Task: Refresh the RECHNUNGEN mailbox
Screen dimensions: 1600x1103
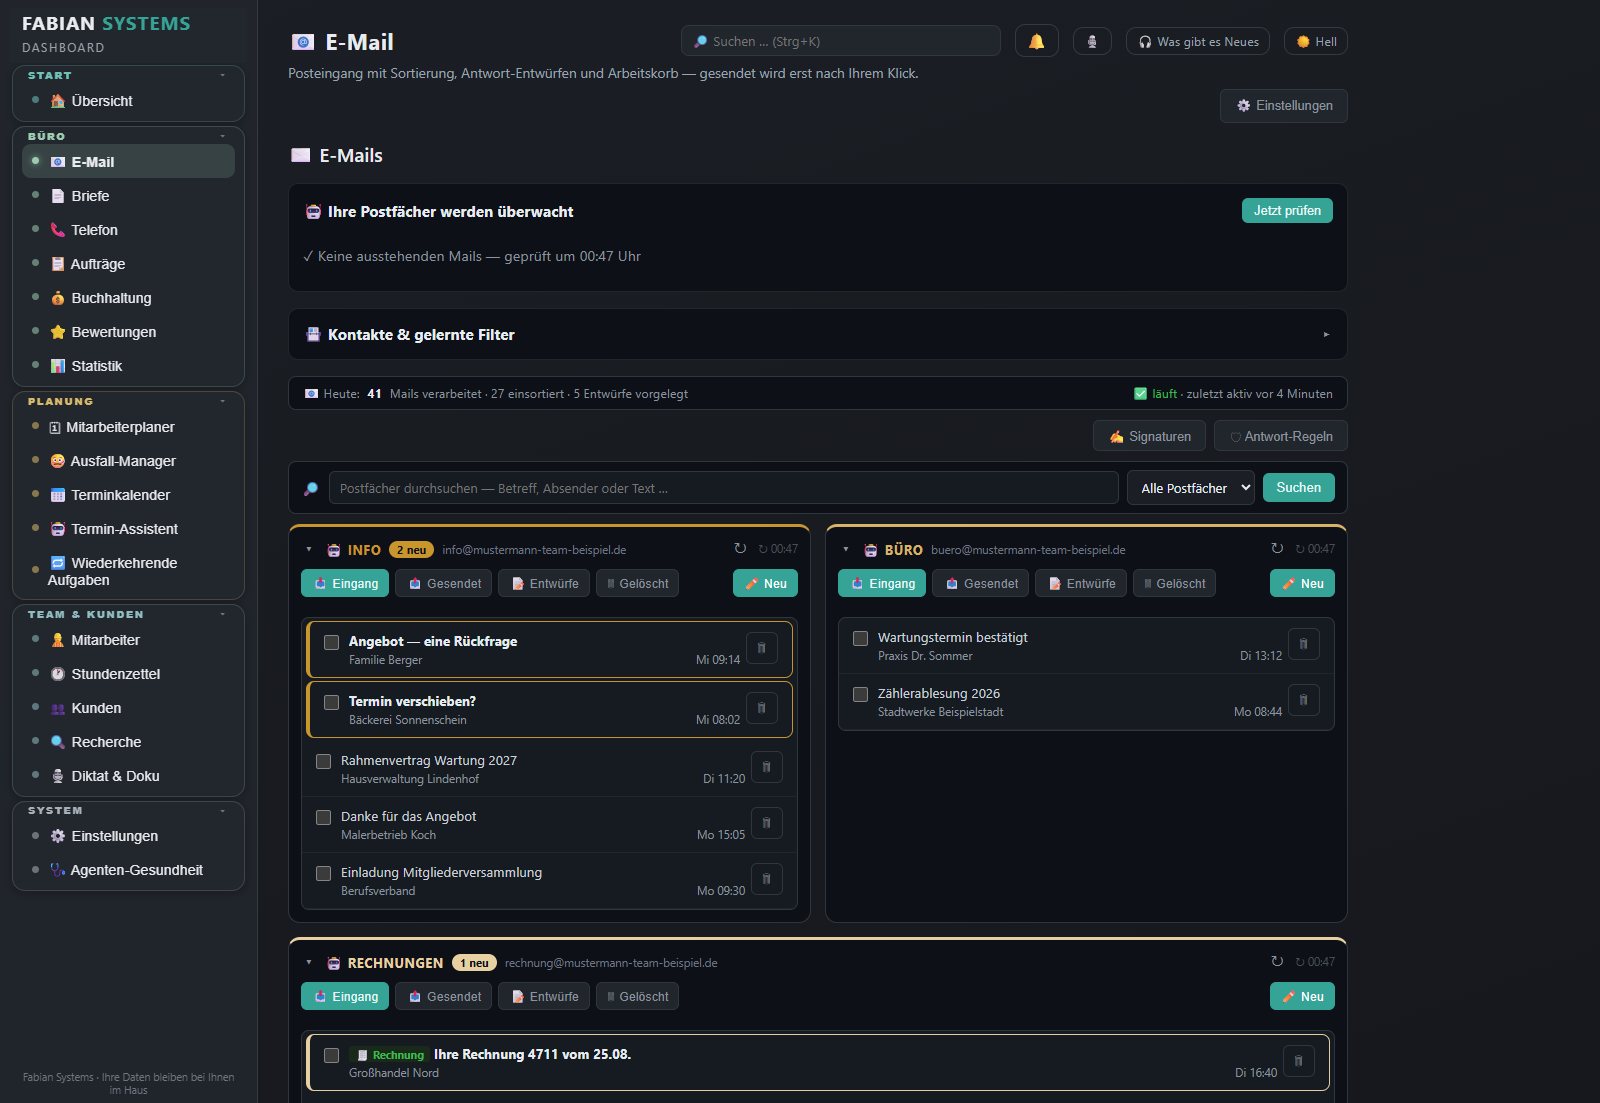Action: click(x=1277, y=961)
